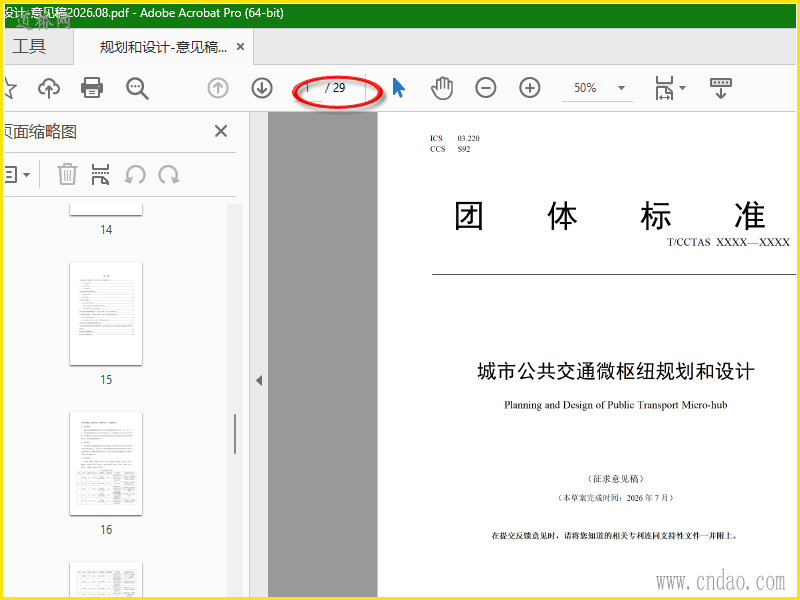Switch to the 规划和设计-意见稿 document tab

pyautogui.click(x=163, y=47)
